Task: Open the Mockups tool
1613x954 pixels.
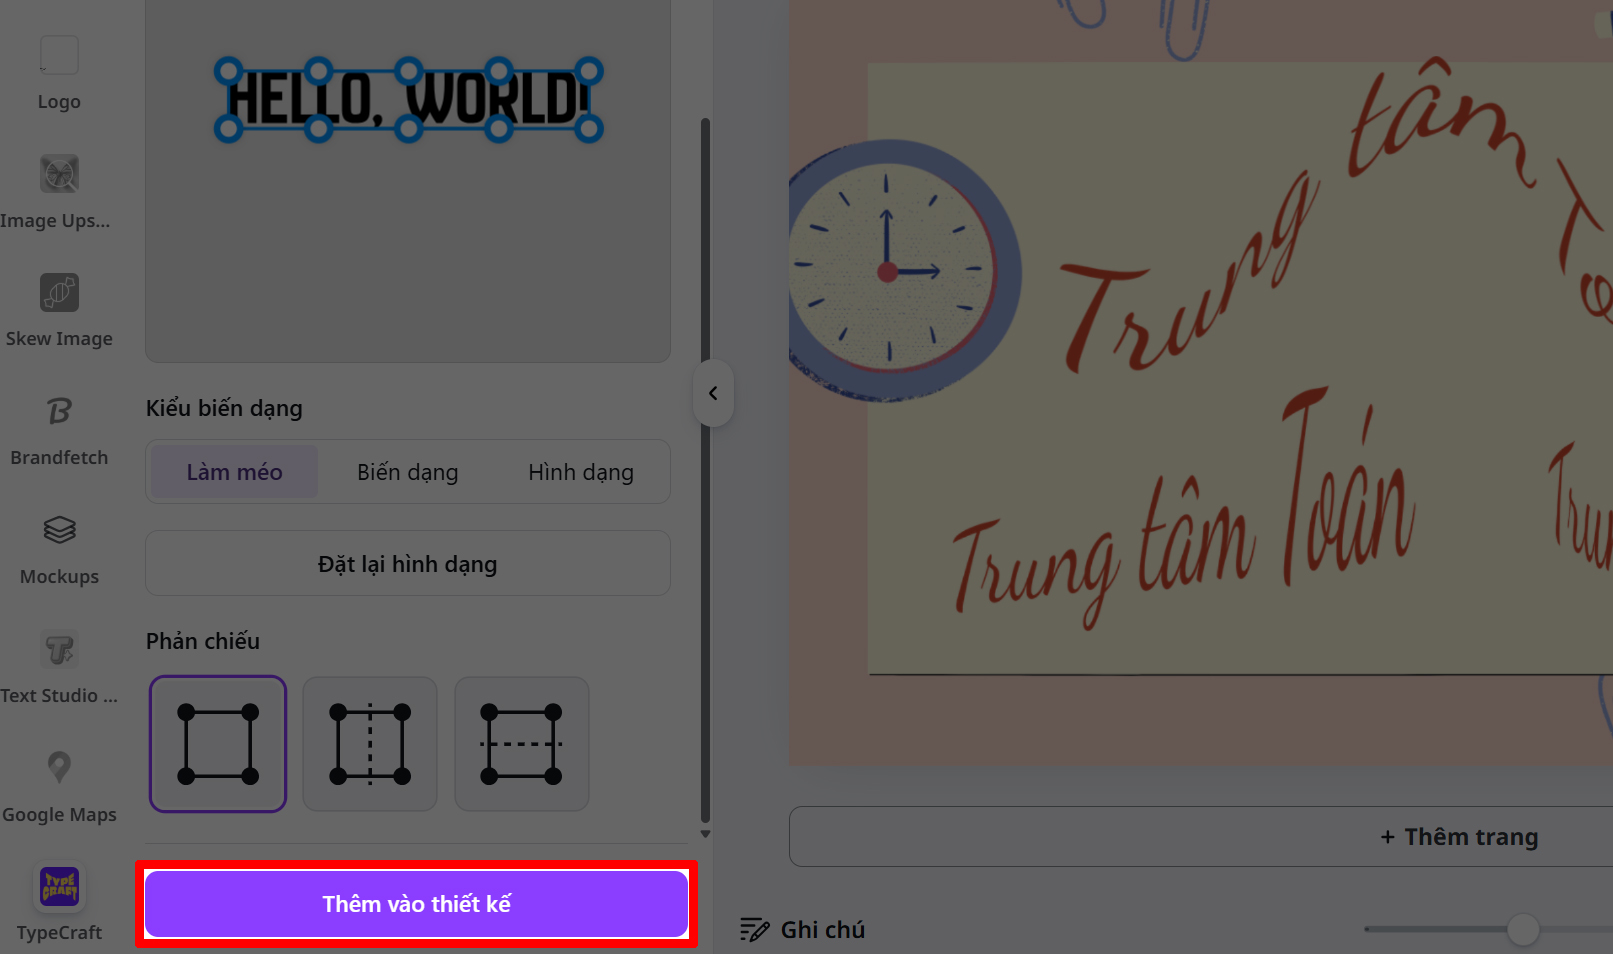Action: [59, 546]
